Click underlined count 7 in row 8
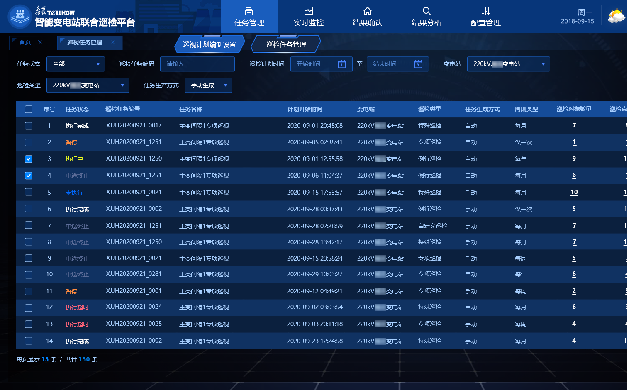Image resolution: width=627 pixels, height=390 pixels. click(574, 242)
